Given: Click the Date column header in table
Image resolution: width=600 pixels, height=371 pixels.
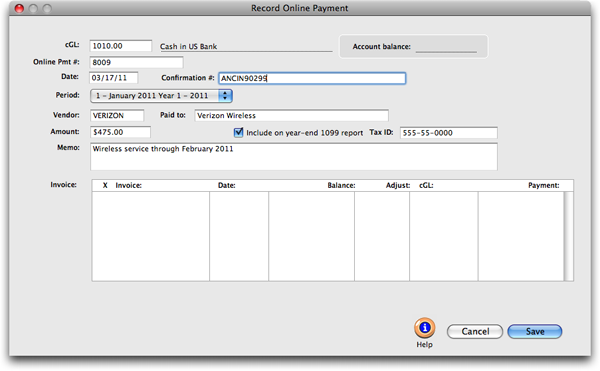Looking at the screenshot, I should pyautogui.click(x=227, y=186).
